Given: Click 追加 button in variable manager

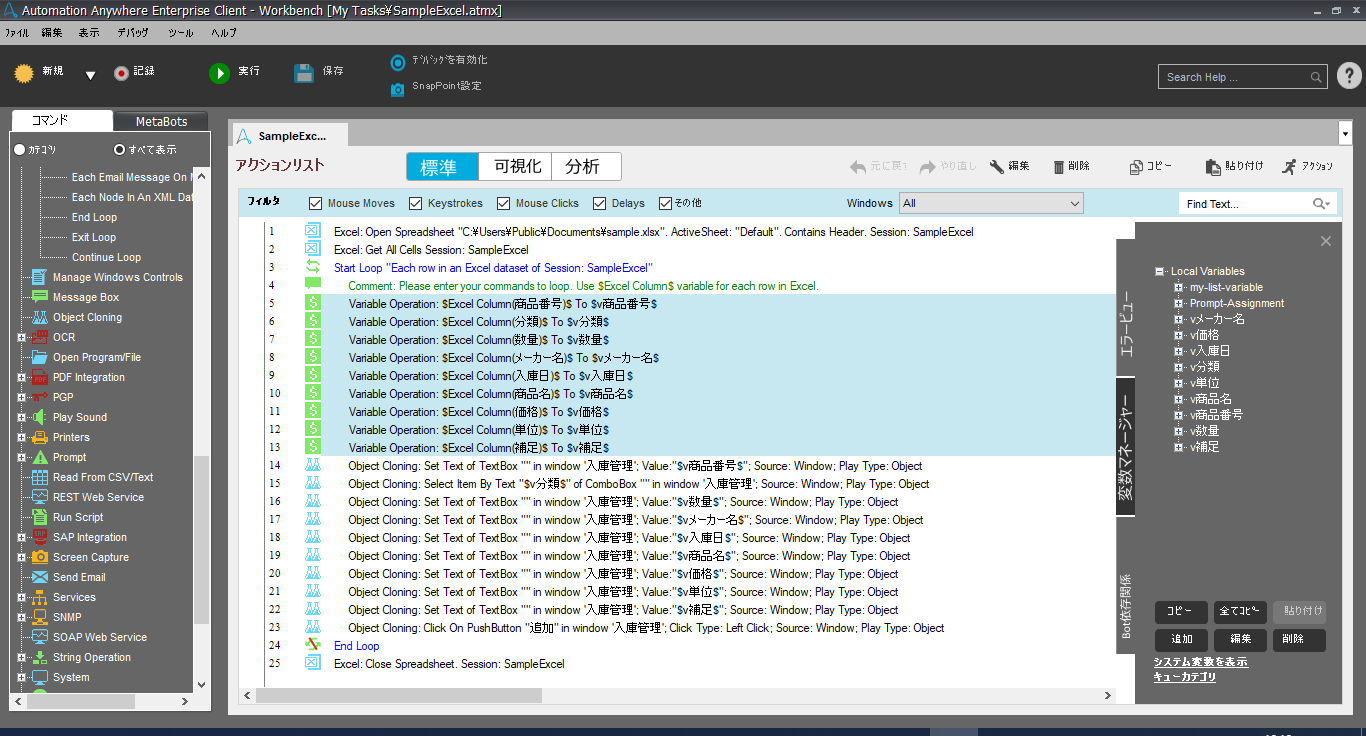Looking at the screenshot, I should (1181, 640).
